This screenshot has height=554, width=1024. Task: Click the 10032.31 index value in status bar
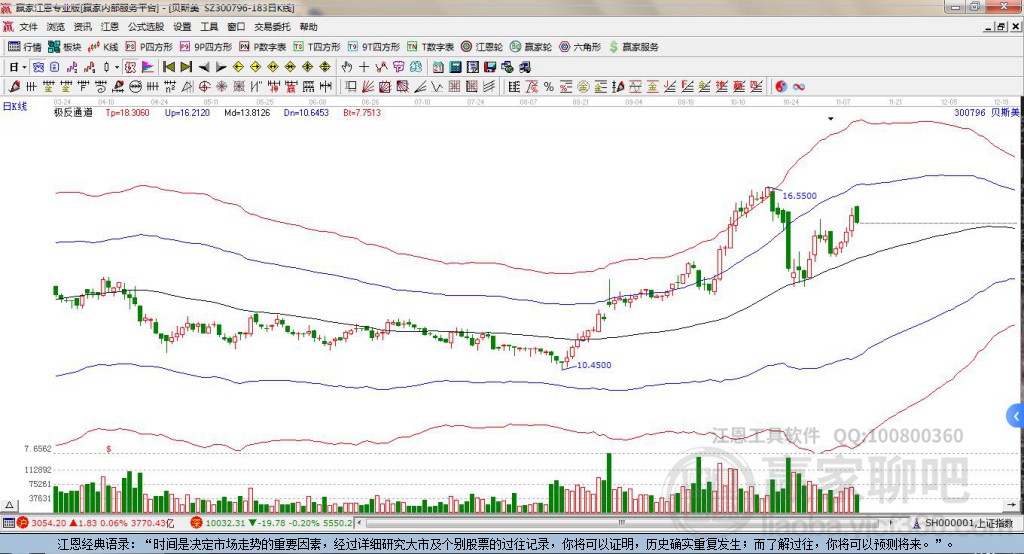(x=225, y=523)
